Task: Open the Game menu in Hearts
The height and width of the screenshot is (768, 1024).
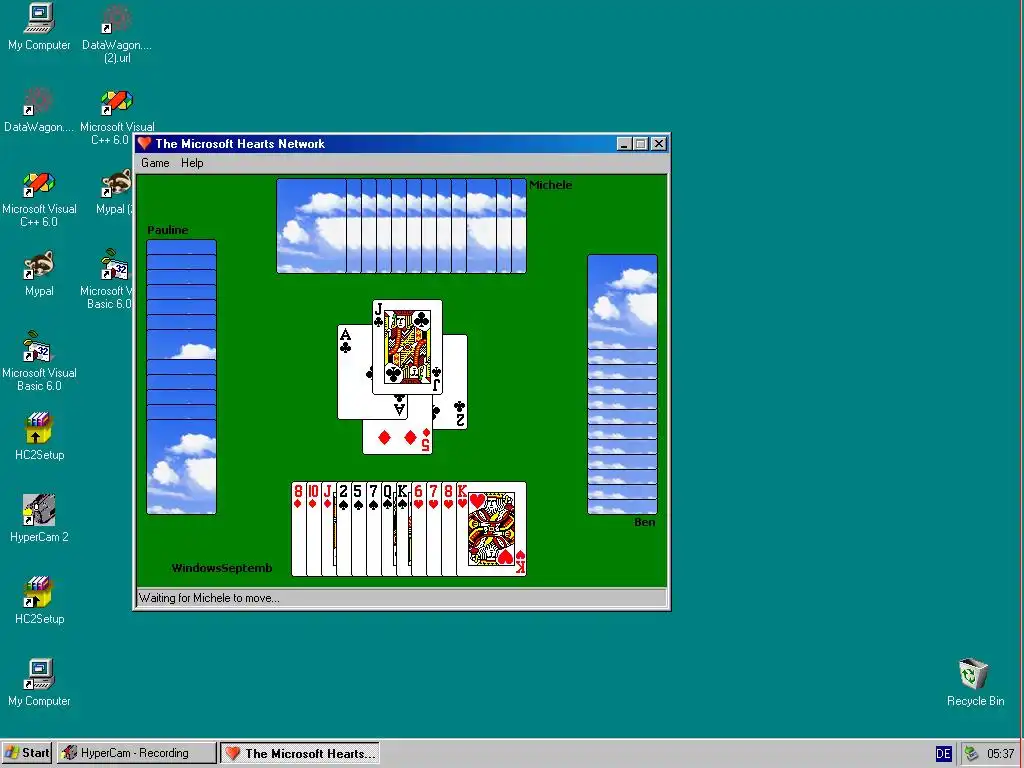Action: 155,163
